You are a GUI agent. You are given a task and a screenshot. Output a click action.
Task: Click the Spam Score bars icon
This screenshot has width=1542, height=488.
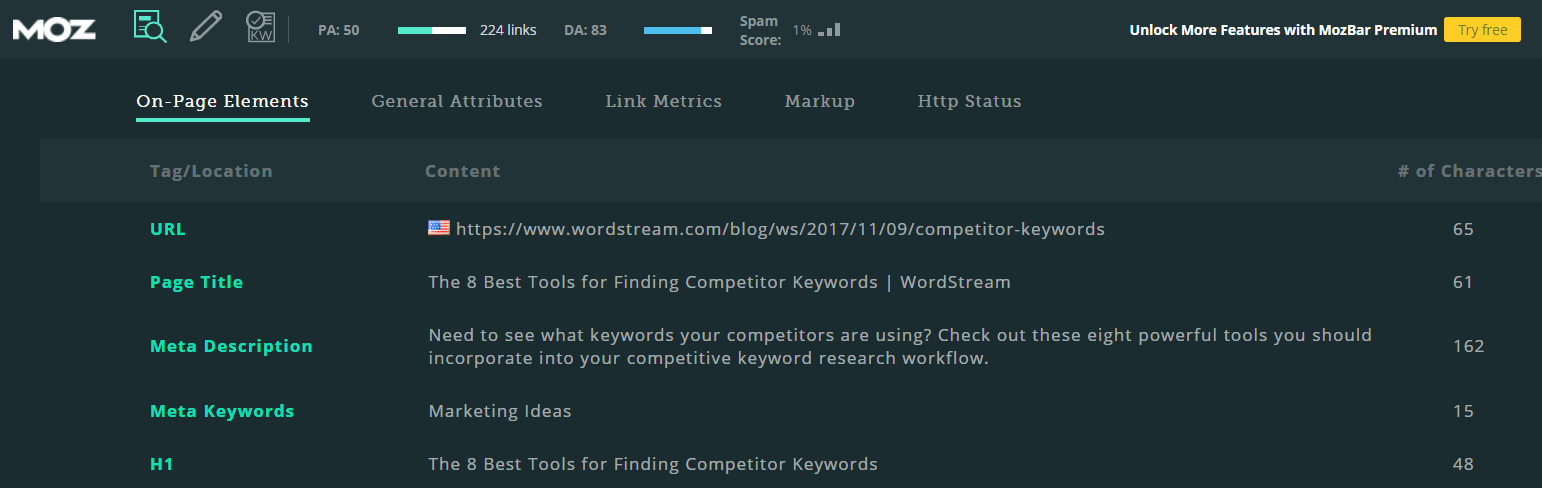click(829, 30)
